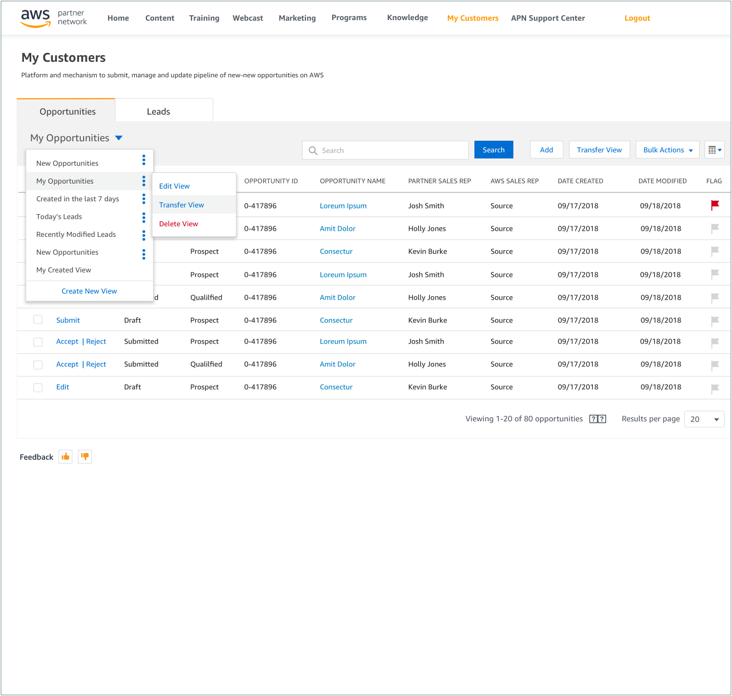This screenshot has width=732, height=696.
Task: Click Edit link in the last row
Action: point(63,387)
